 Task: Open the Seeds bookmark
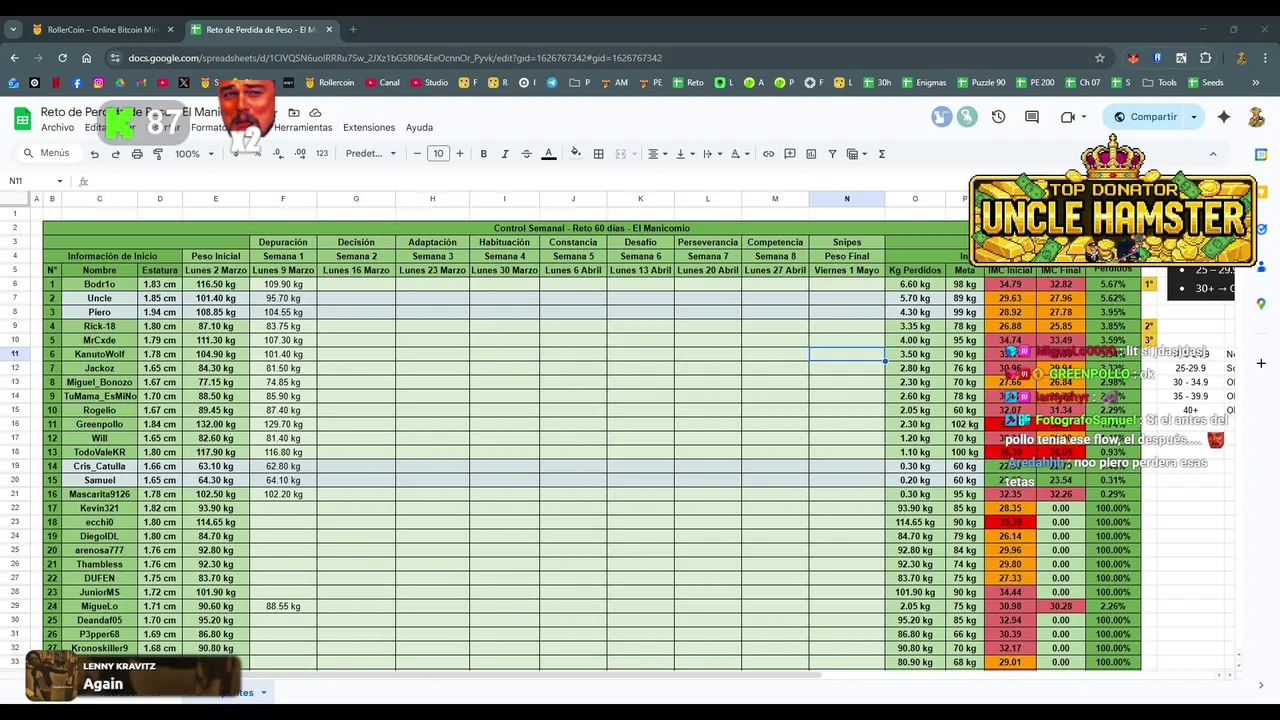(x=1204, y=83)
